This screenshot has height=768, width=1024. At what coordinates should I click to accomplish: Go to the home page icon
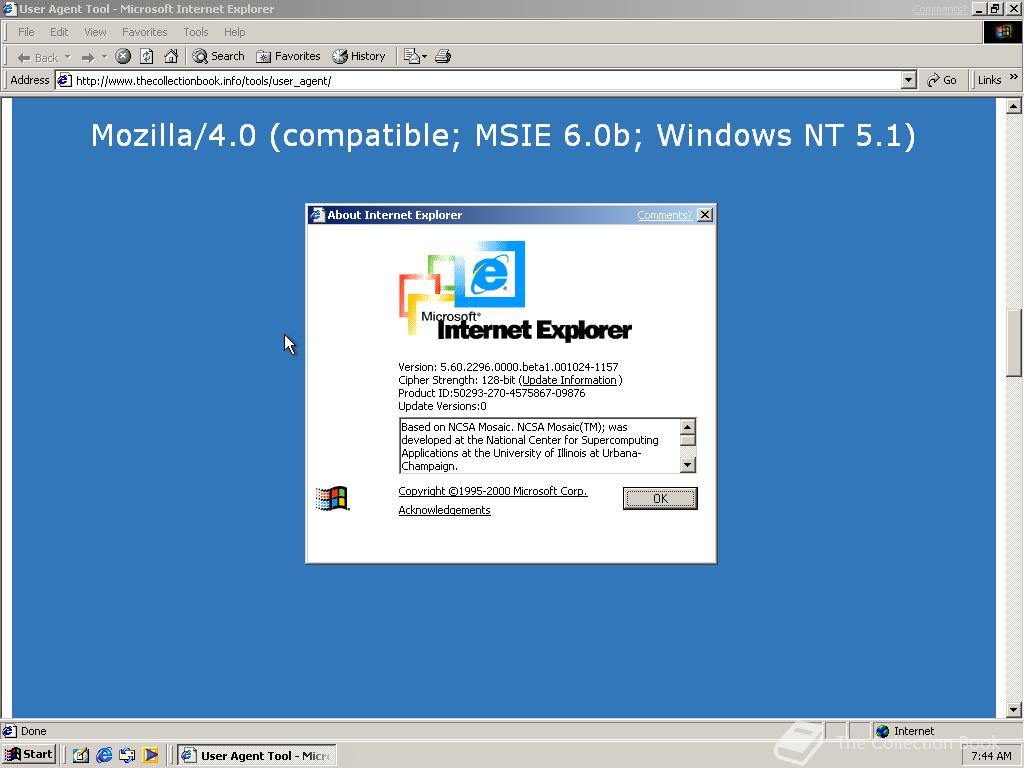pos(171,57)
